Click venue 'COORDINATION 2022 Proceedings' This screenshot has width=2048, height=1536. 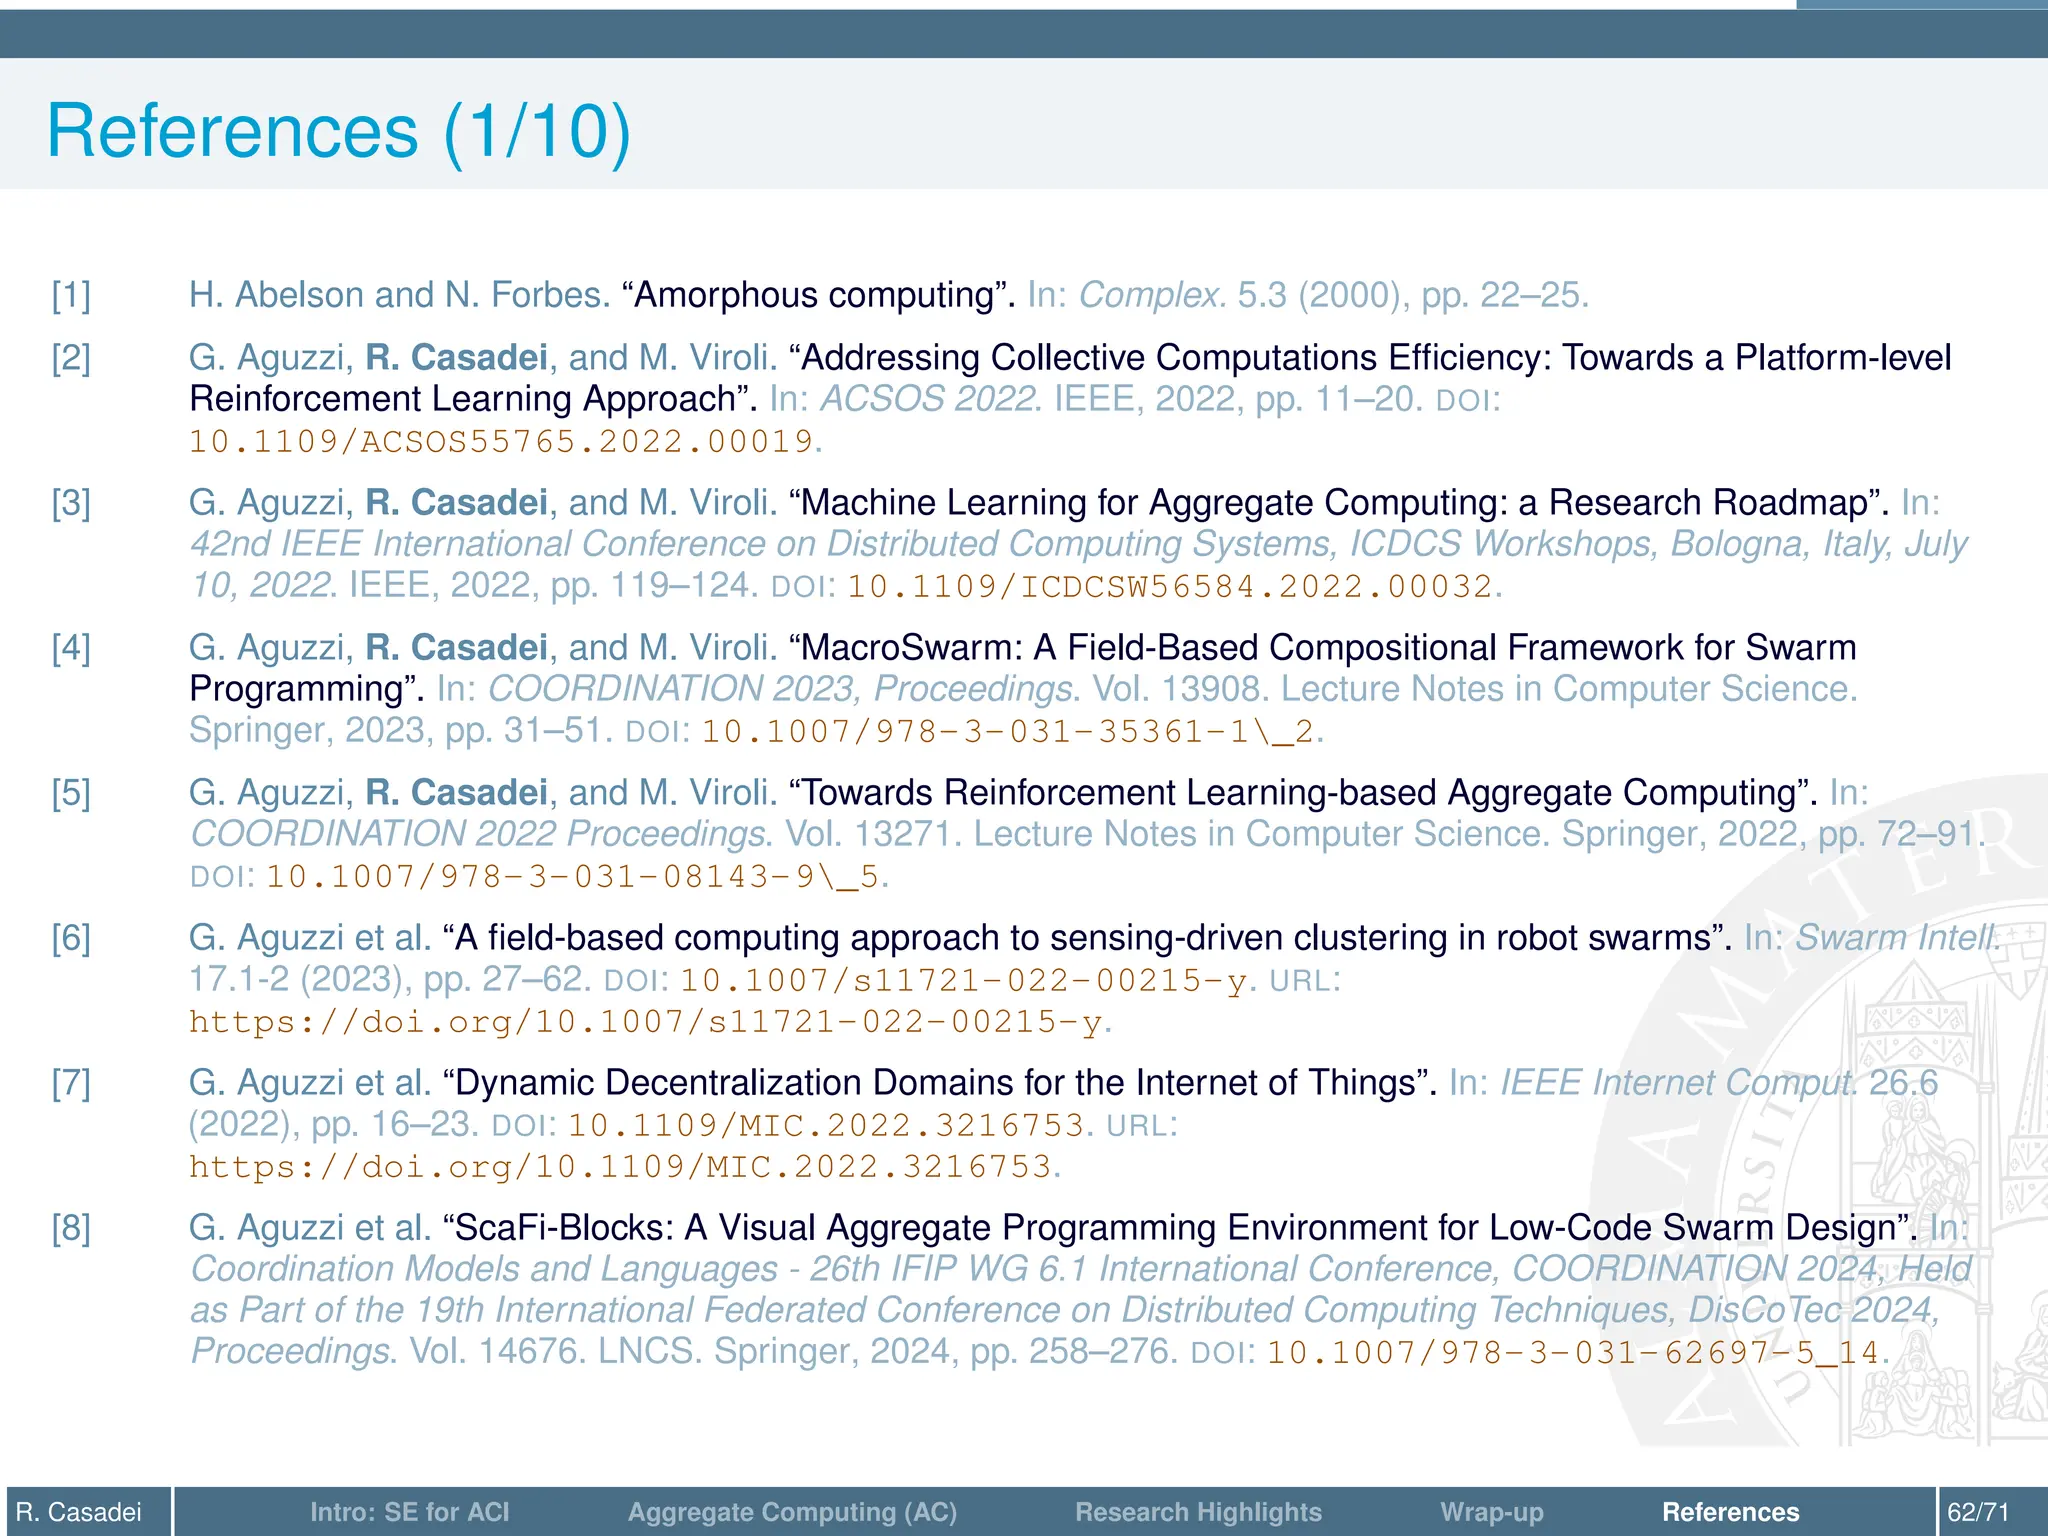pyautogui.click(x=477, y=834)
